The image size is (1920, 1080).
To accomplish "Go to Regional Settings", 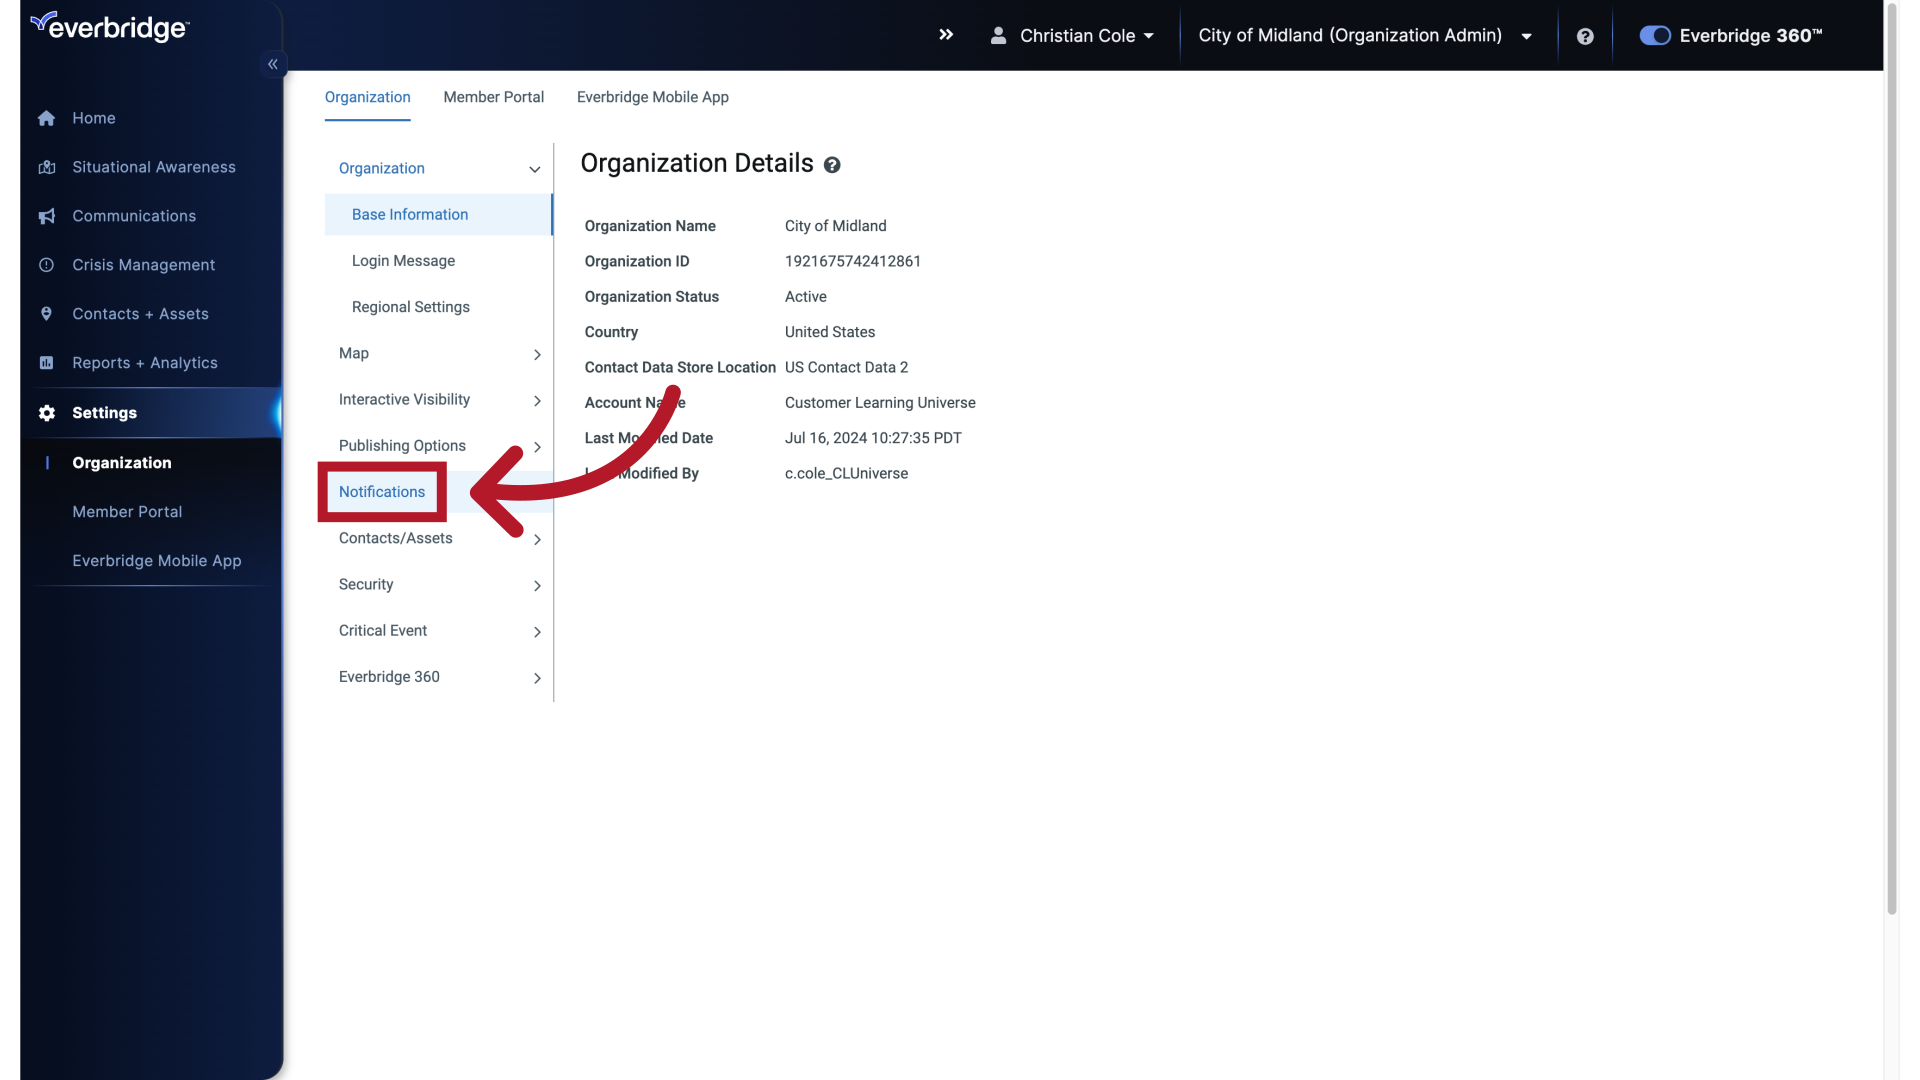I will (410, 307).
